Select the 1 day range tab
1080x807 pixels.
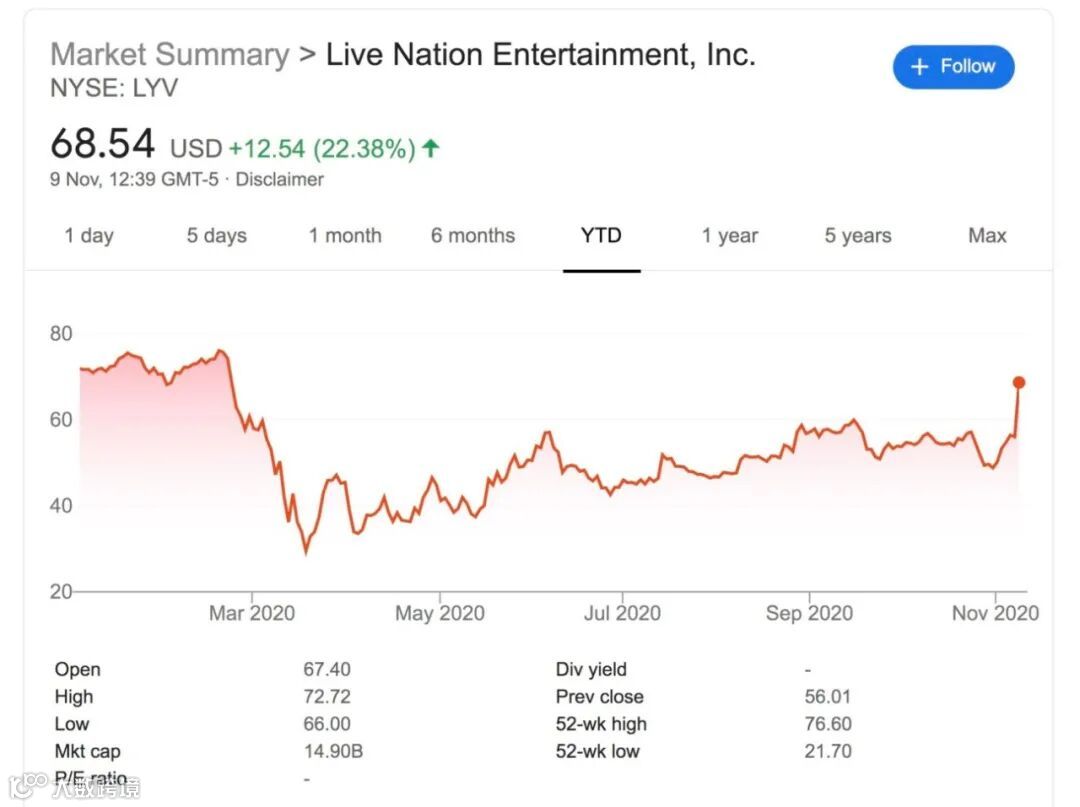point(89,236)
